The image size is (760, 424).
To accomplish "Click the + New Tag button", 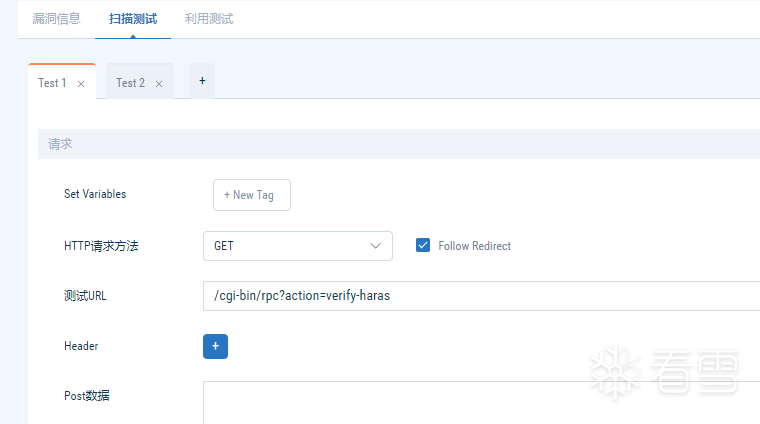I will [251, 195].
